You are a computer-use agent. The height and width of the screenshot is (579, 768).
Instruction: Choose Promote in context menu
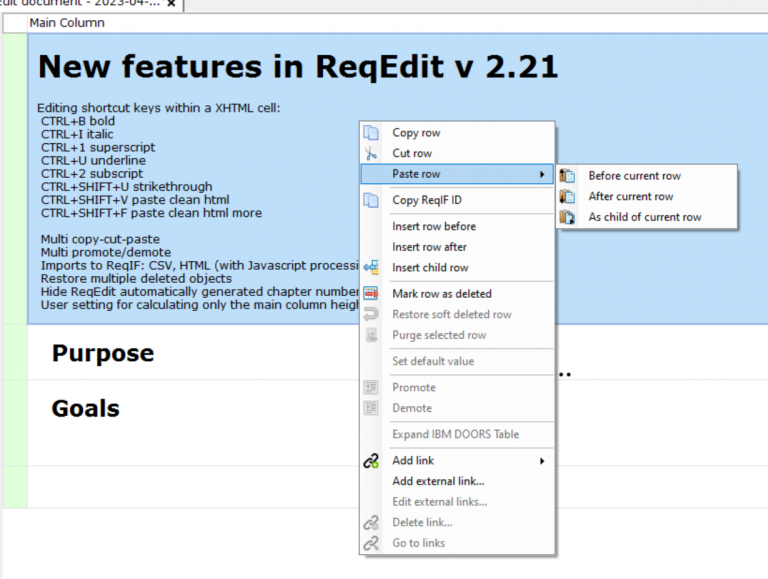(457, 387)
